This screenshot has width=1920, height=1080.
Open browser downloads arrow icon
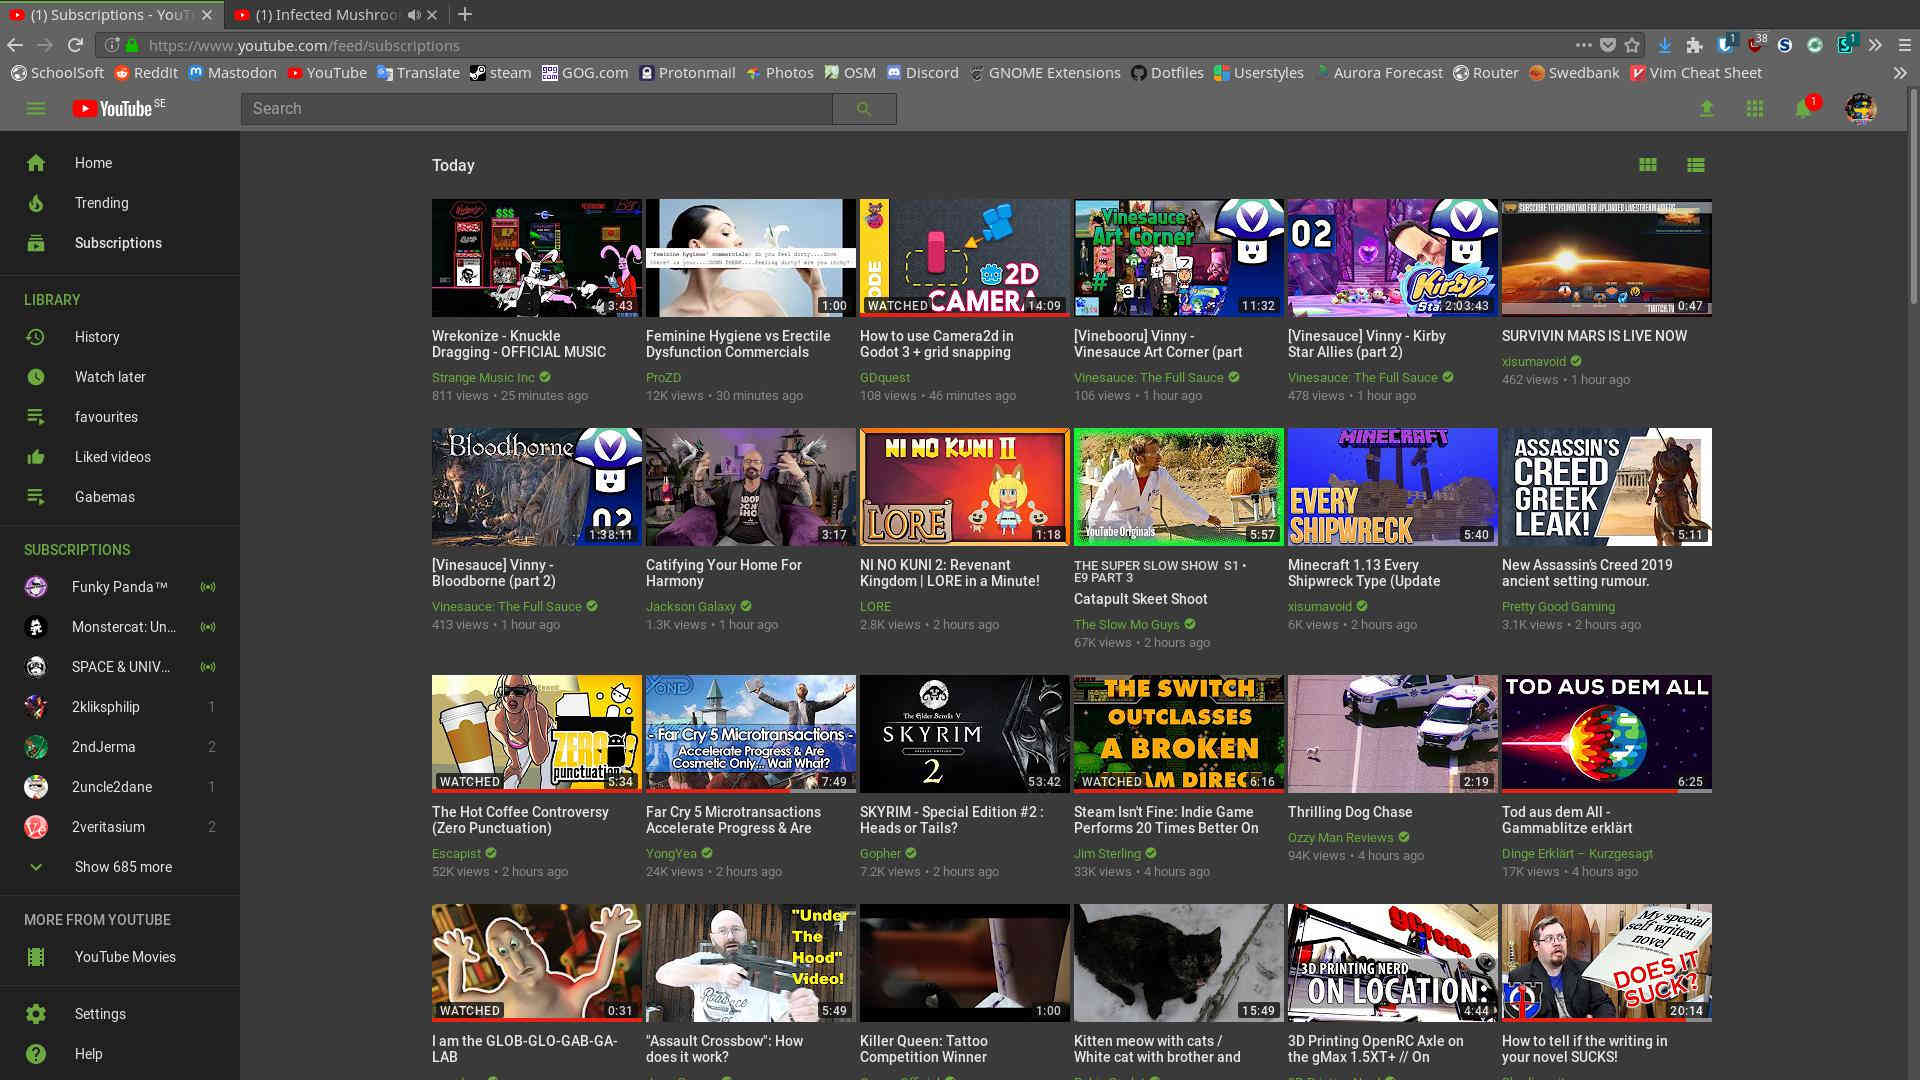(x=1665, y=45)
